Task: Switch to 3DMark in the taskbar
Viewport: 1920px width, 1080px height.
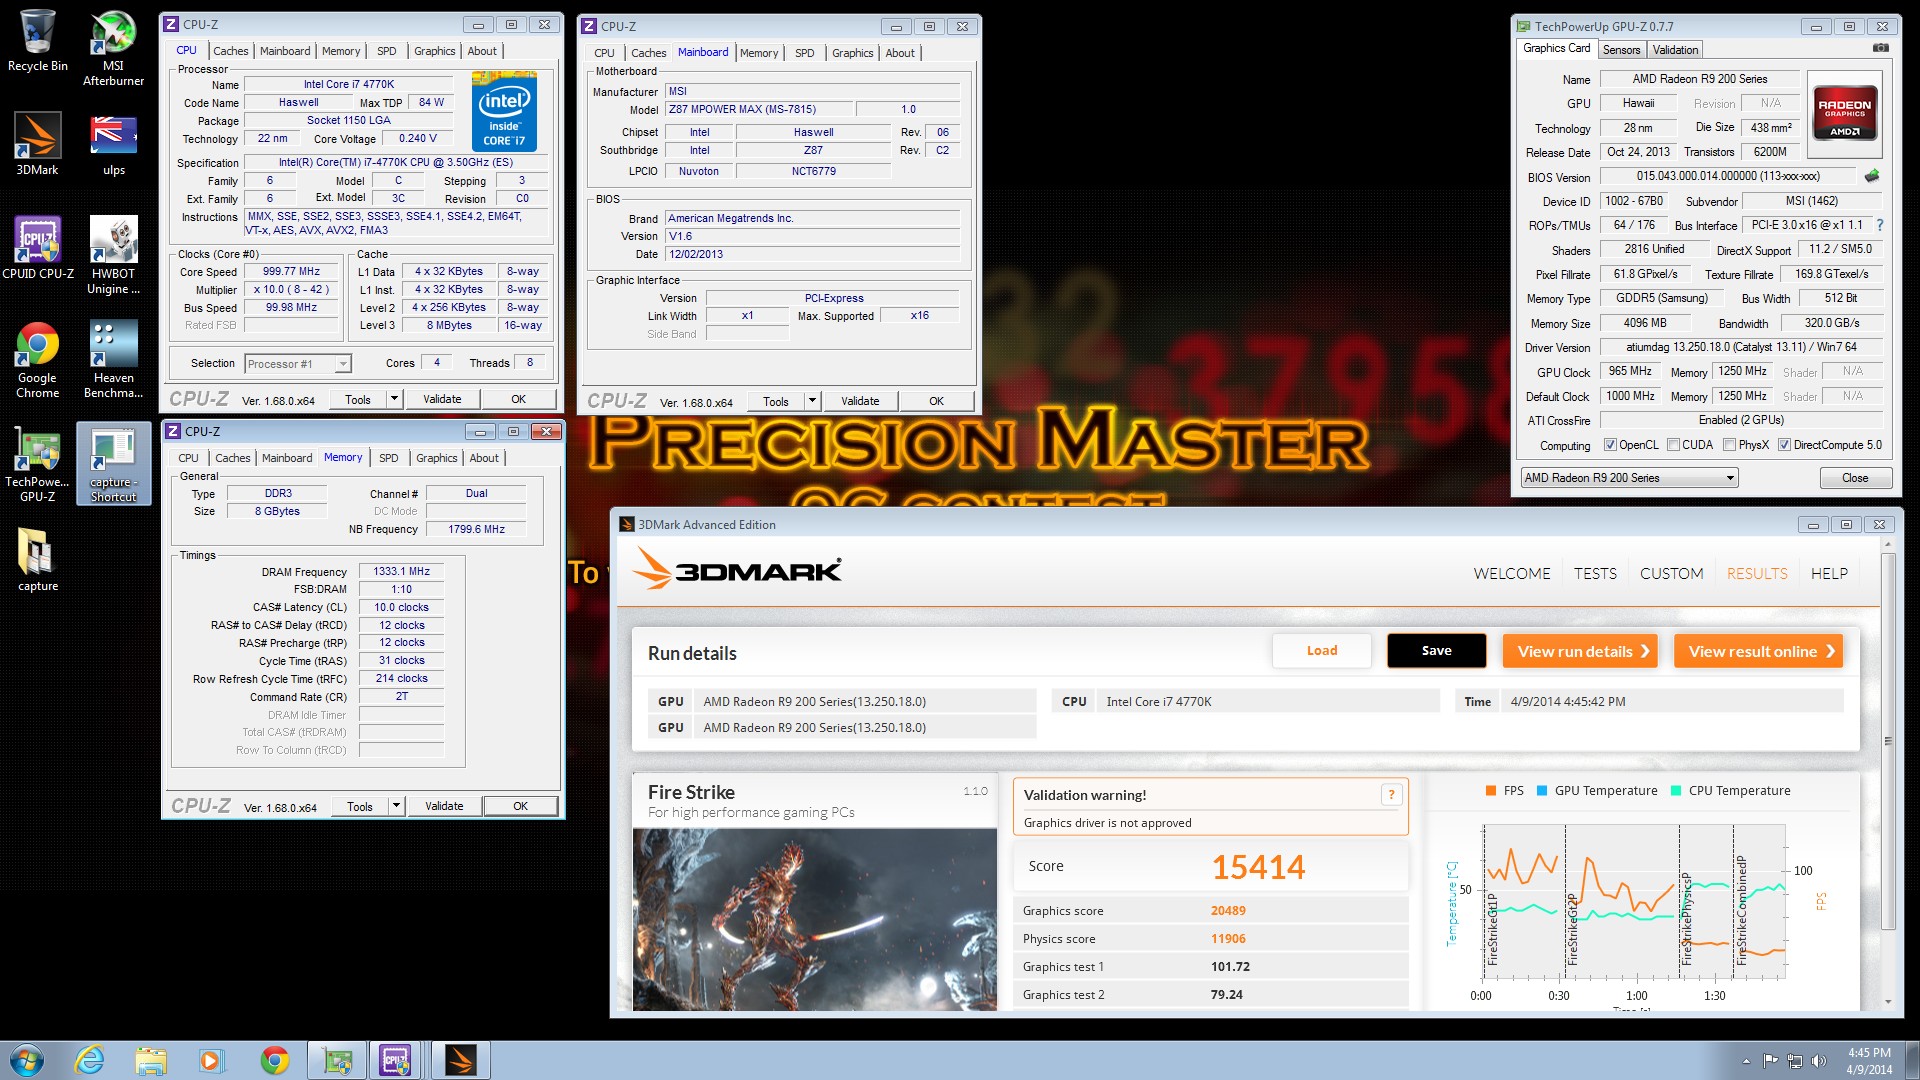Action: [461, 1060]
